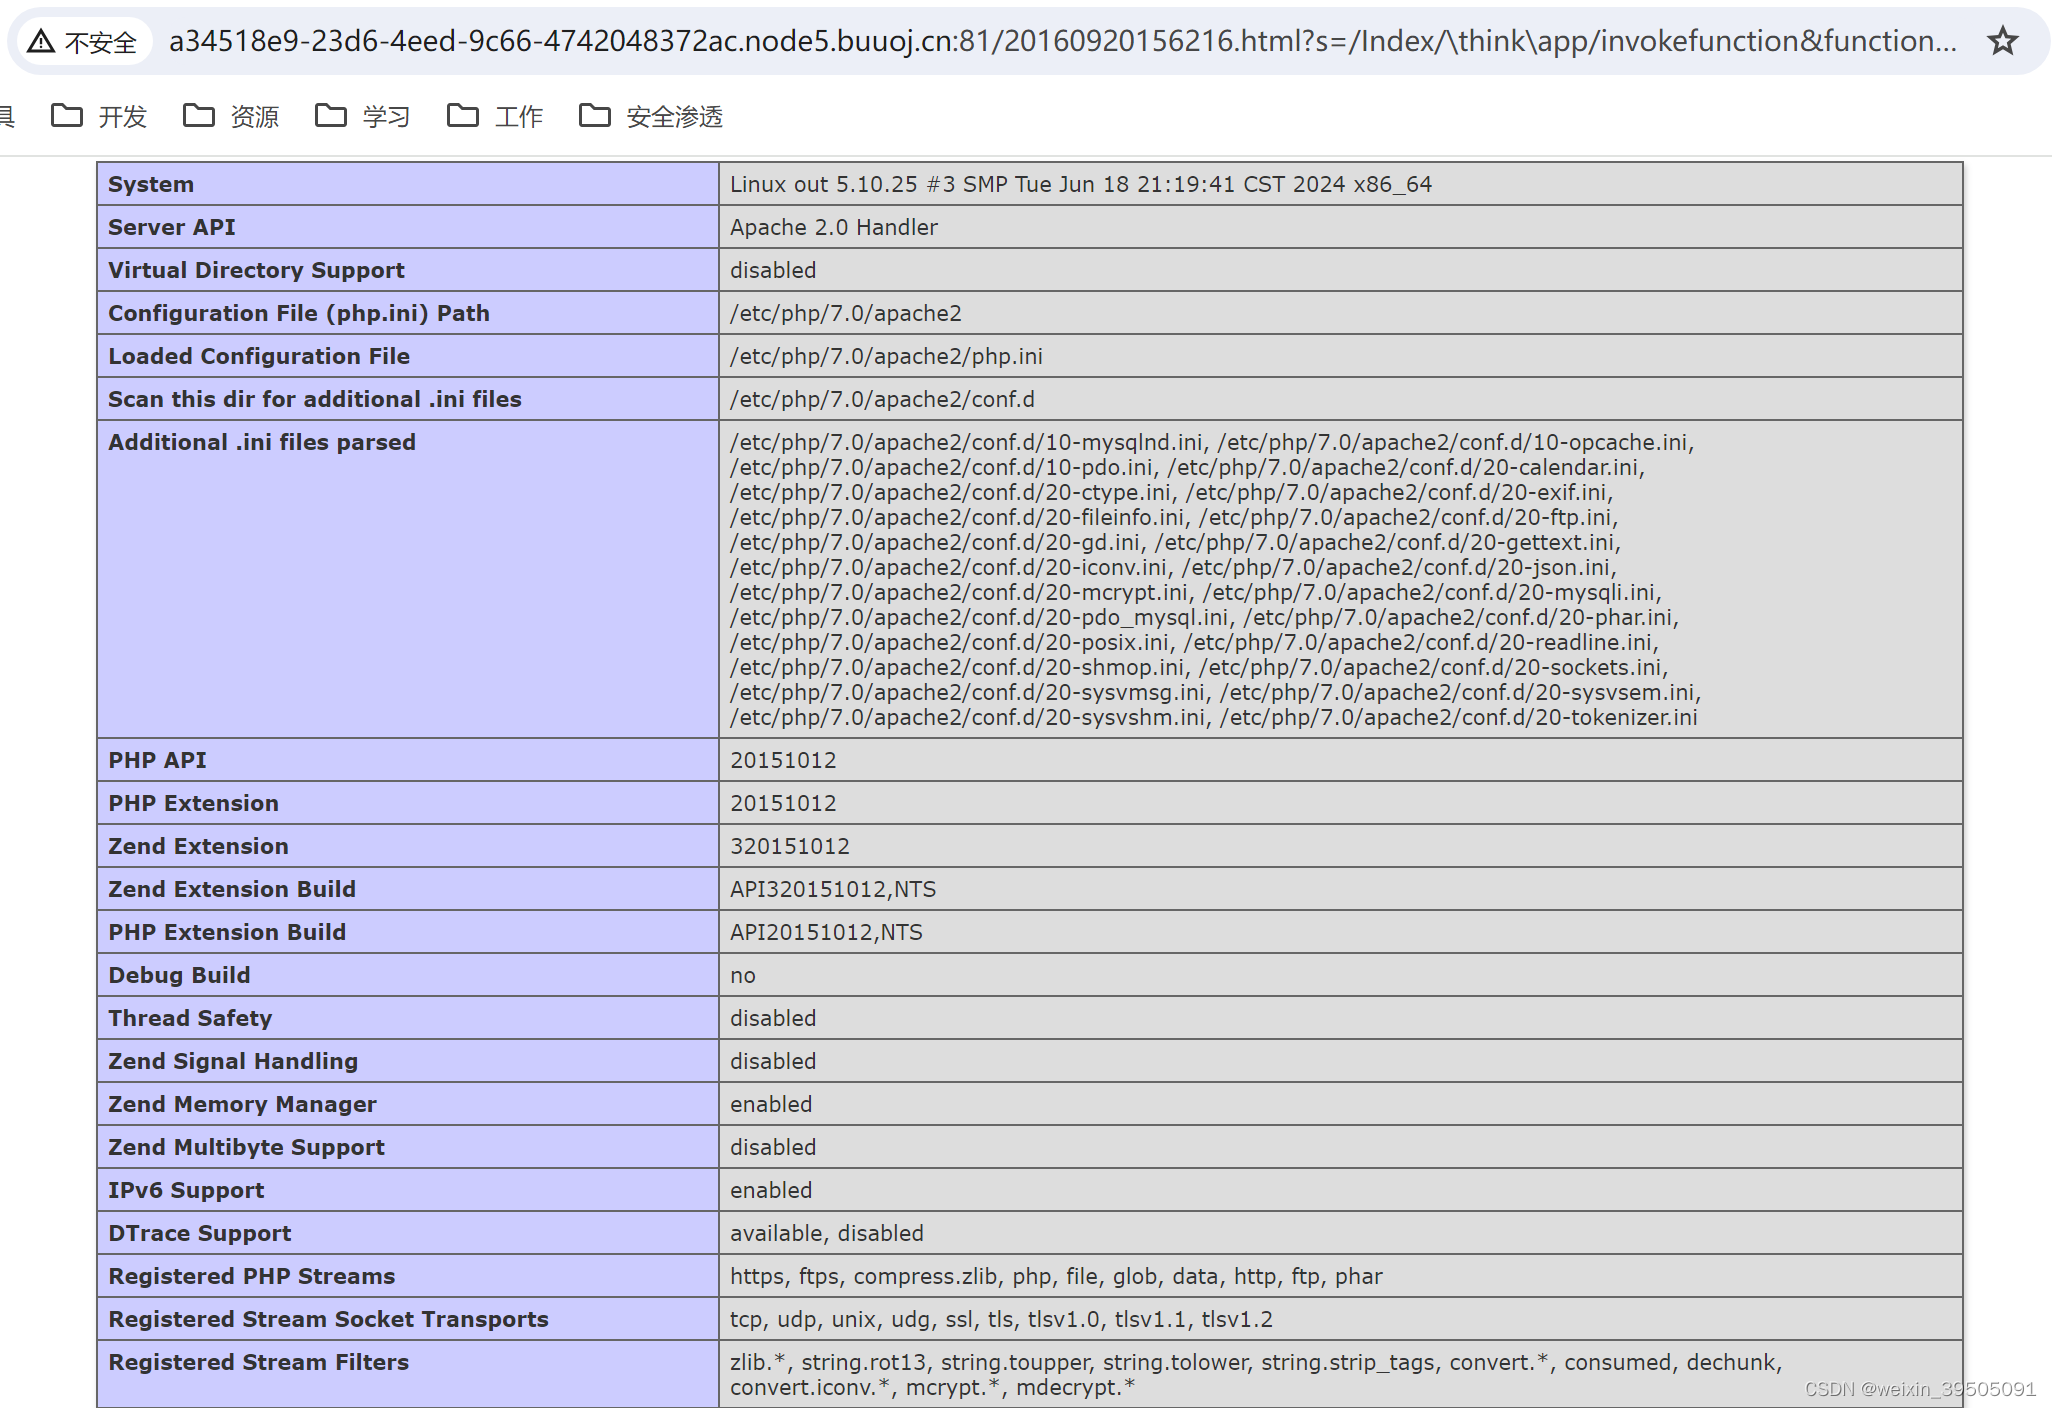Click the Linux out kernel version text

coord(1080,184)
